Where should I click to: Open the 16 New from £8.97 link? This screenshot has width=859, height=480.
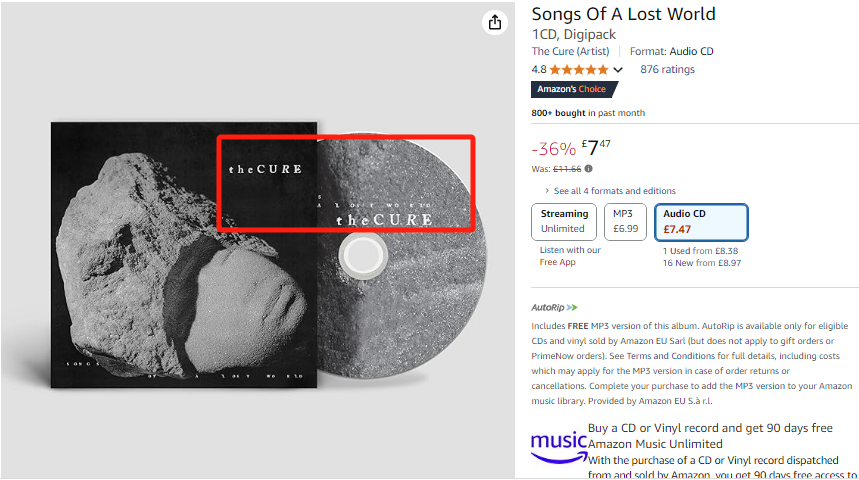coord(702,262)
